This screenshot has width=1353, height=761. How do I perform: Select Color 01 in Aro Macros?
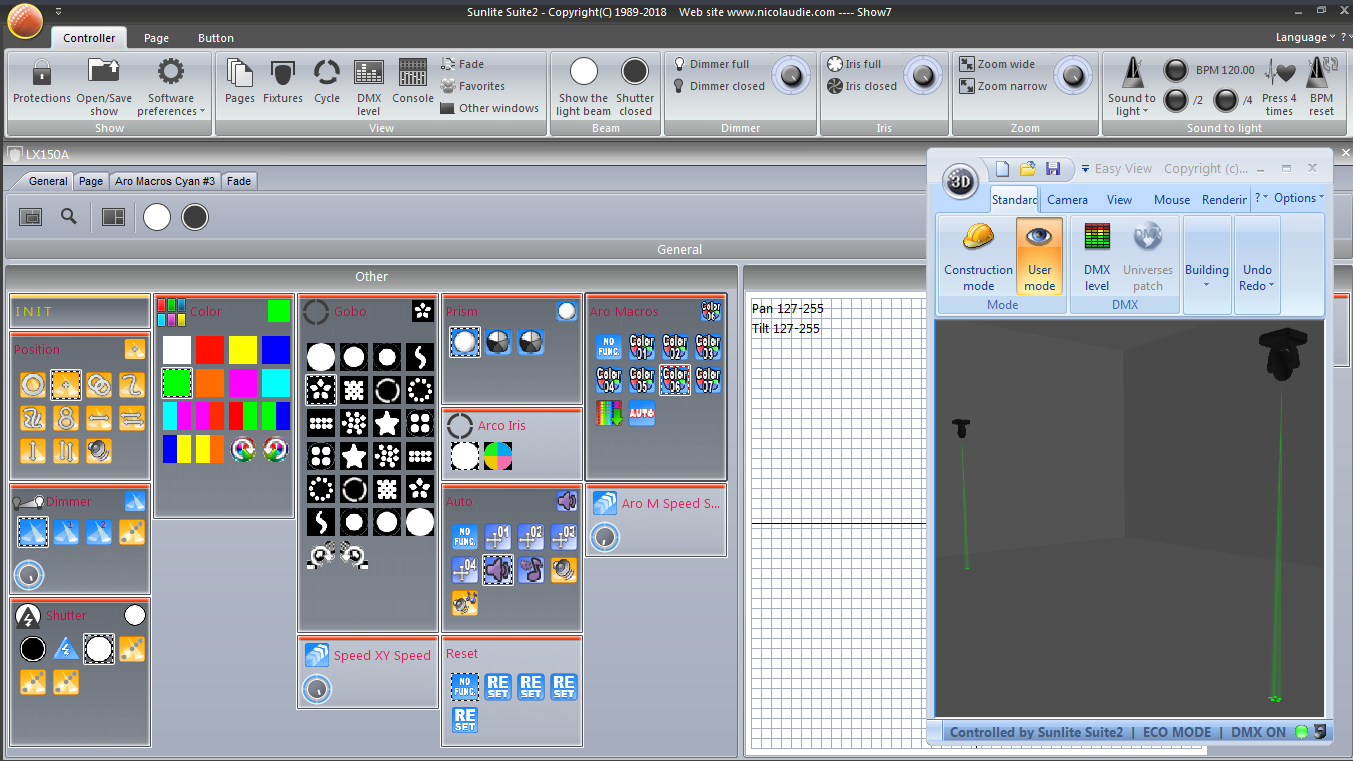[x=642, y=347]
